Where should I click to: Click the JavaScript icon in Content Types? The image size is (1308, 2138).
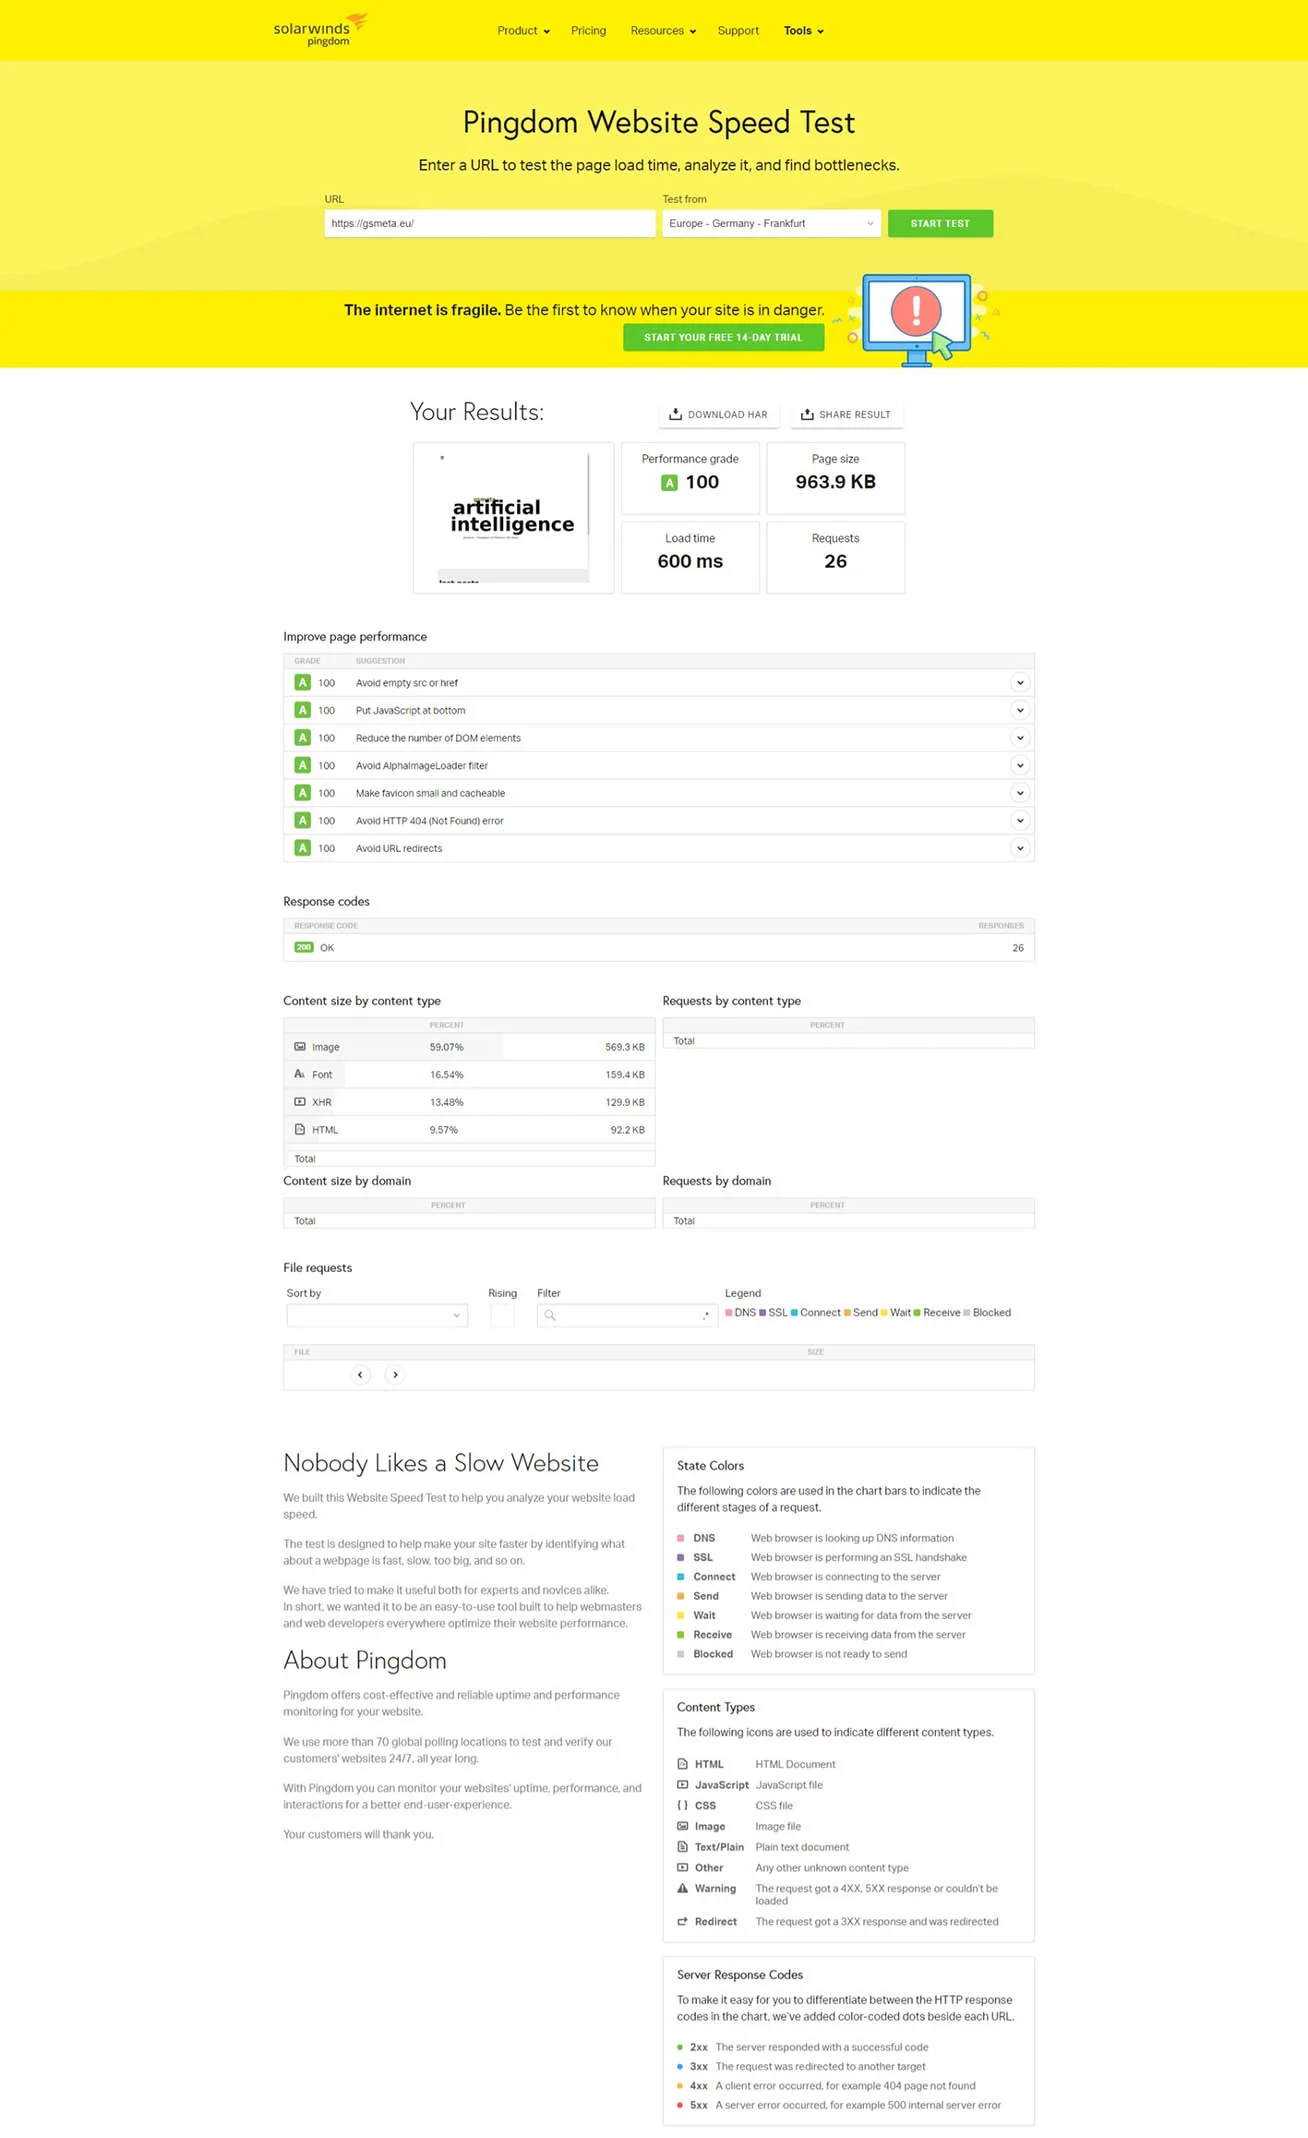pos(683,1785)
